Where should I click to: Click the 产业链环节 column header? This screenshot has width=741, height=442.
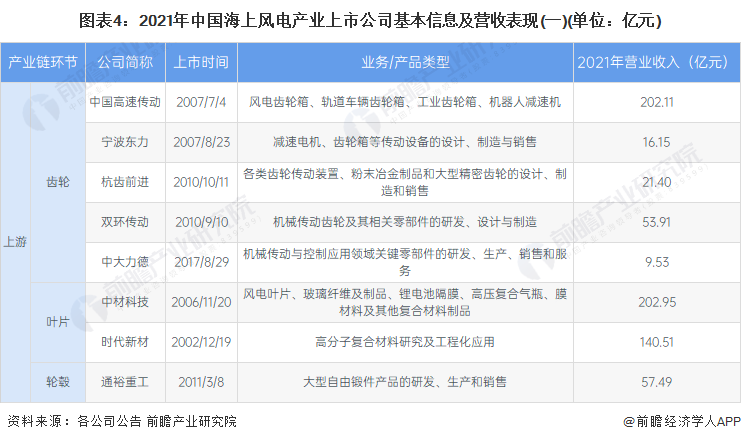pos(42,63)
